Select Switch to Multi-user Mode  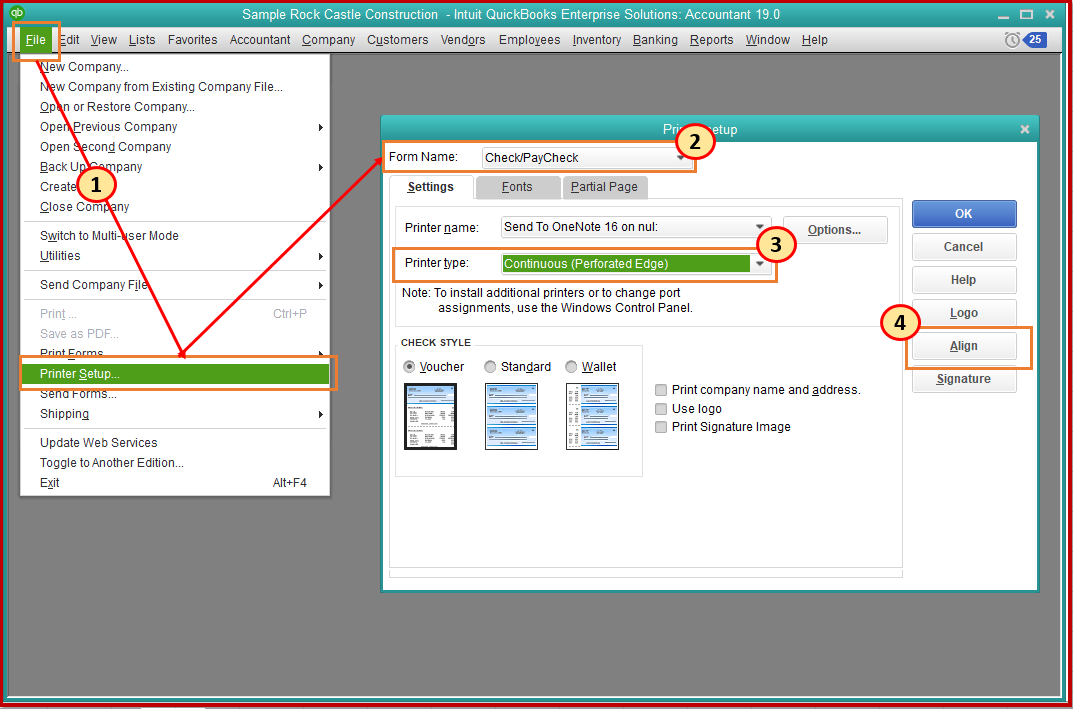(x=174, y=235)
